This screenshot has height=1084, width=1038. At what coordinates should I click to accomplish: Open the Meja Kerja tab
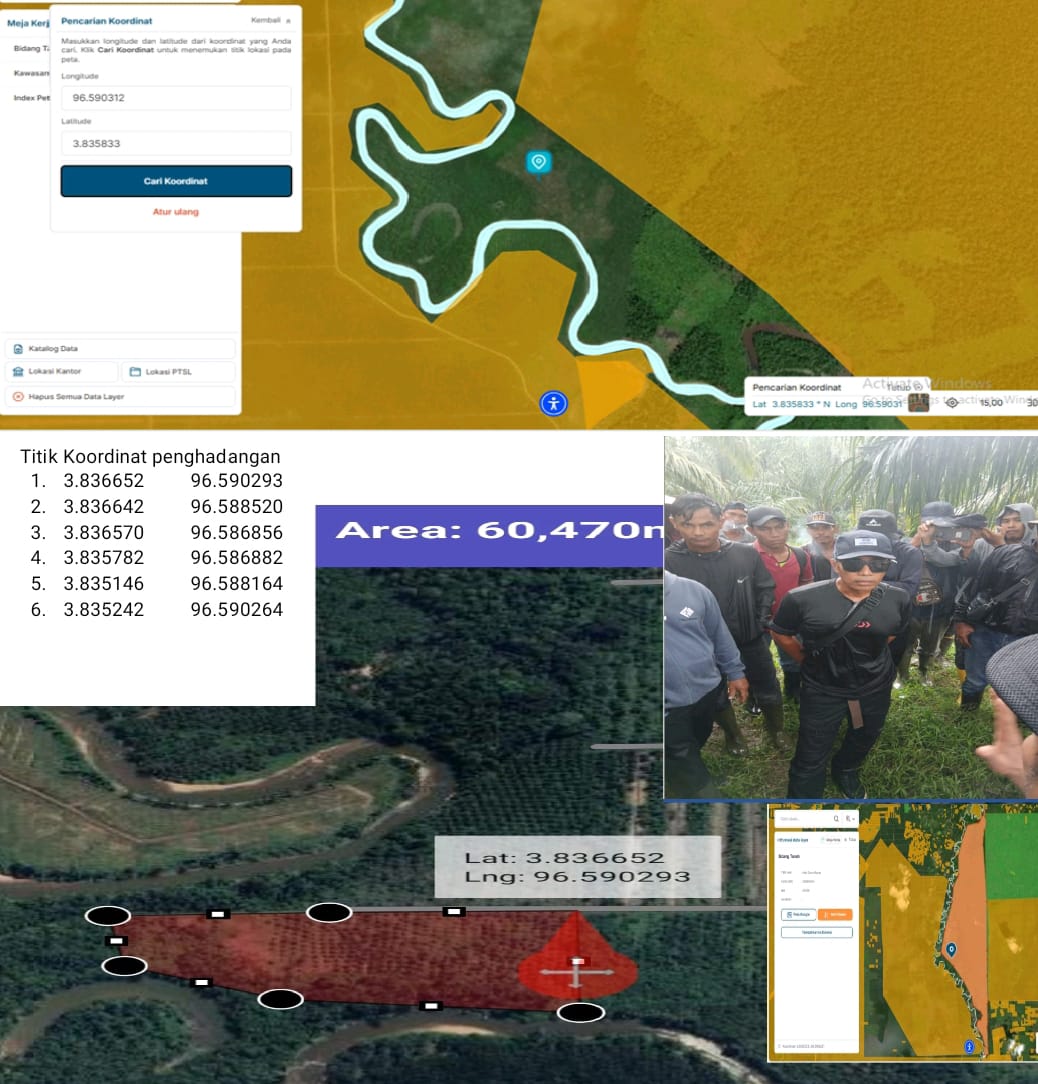tap(28, 23)
